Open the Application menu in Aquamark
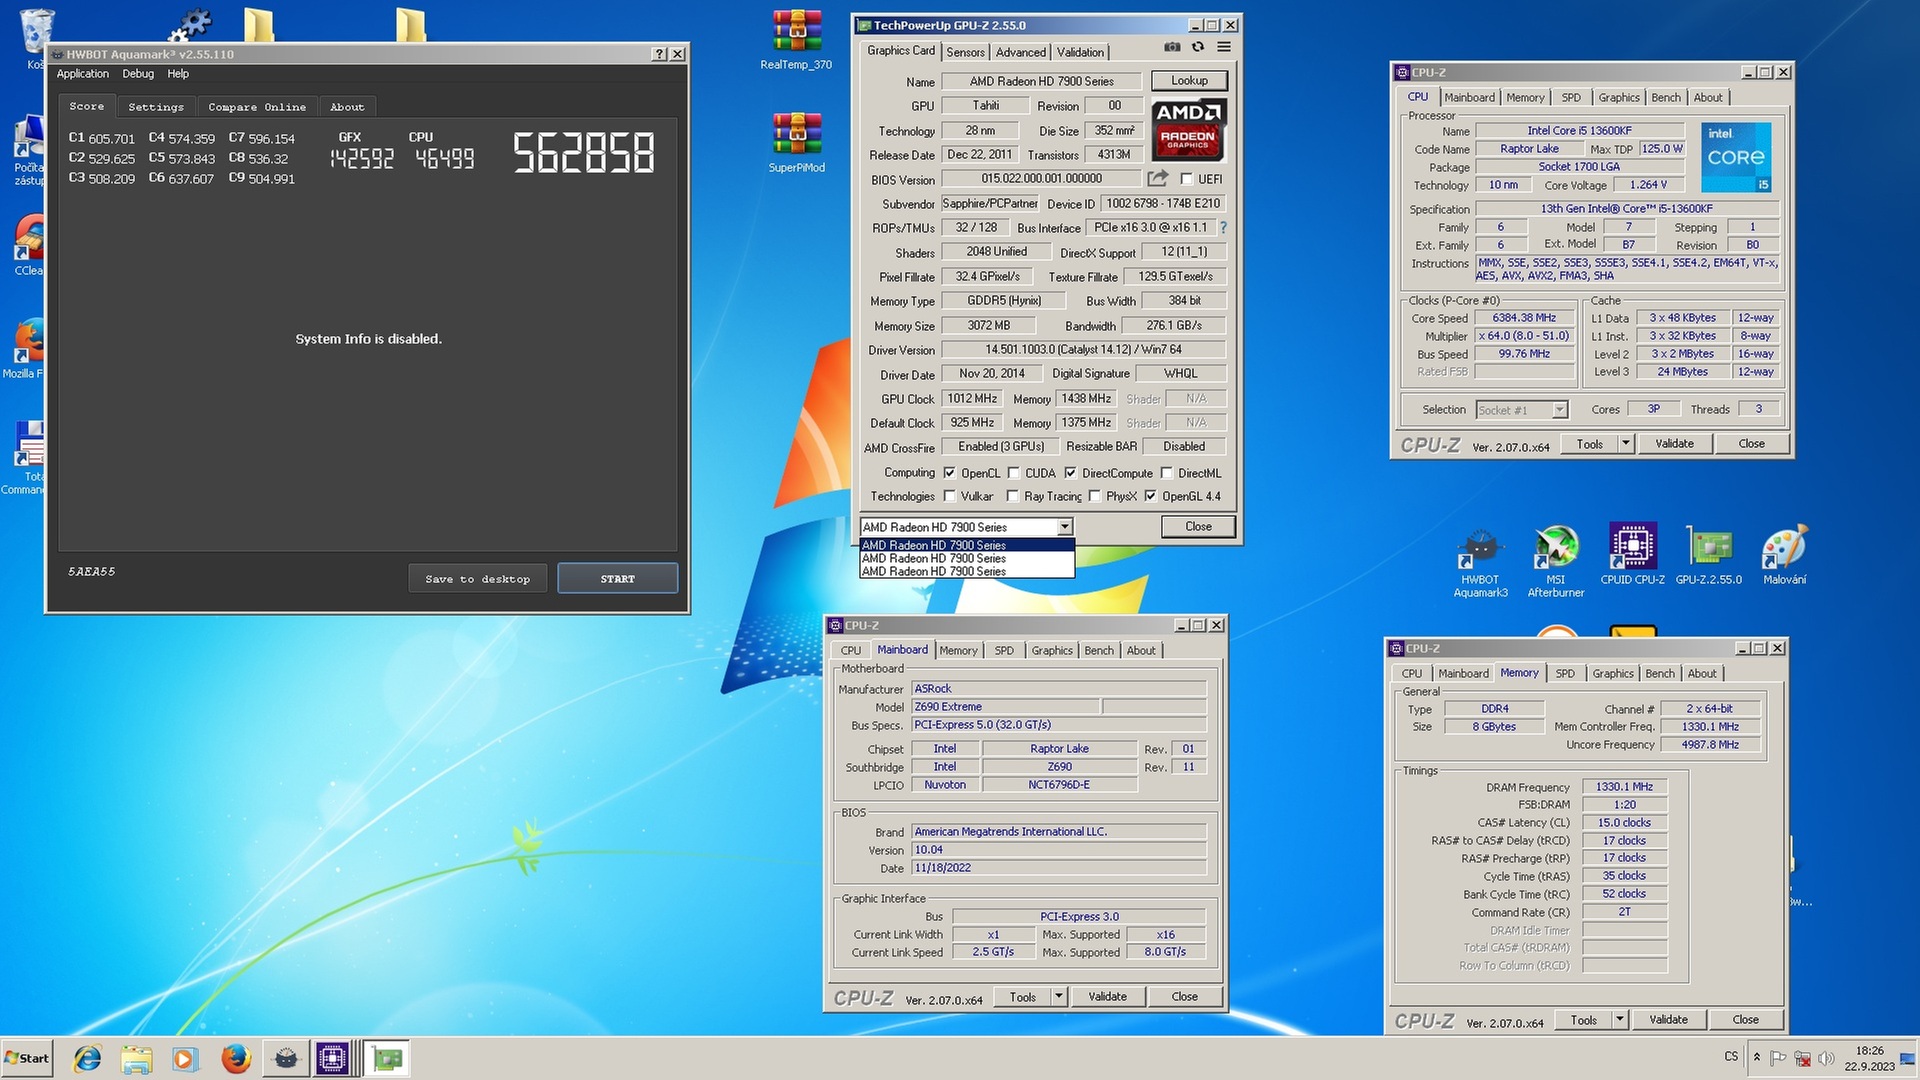Viewport: 1920px width, 1080px height. (x=82, y=74)
